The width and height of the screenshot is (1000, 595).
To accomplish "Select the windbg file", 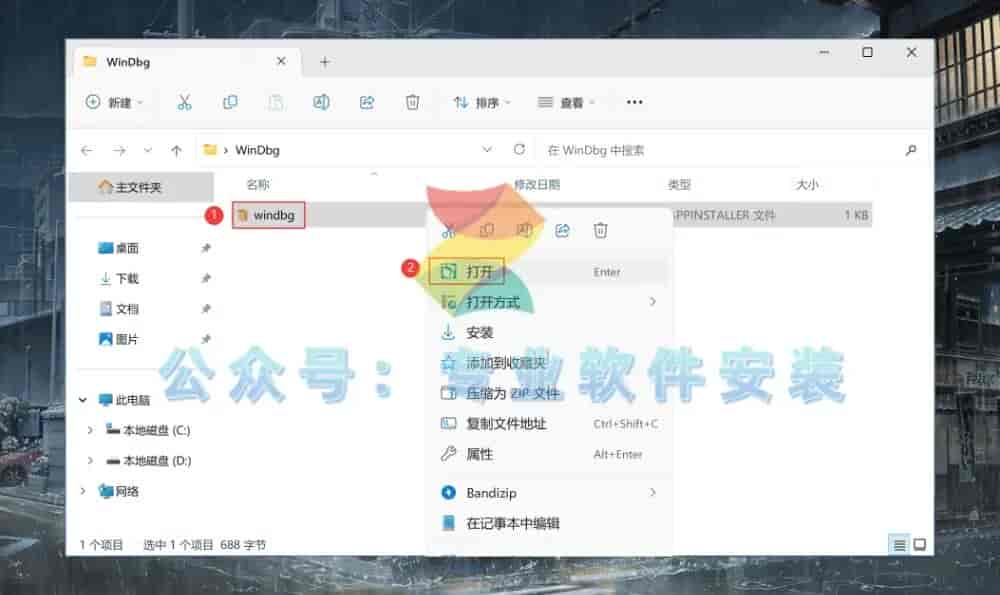I will (x=268, y=215).
